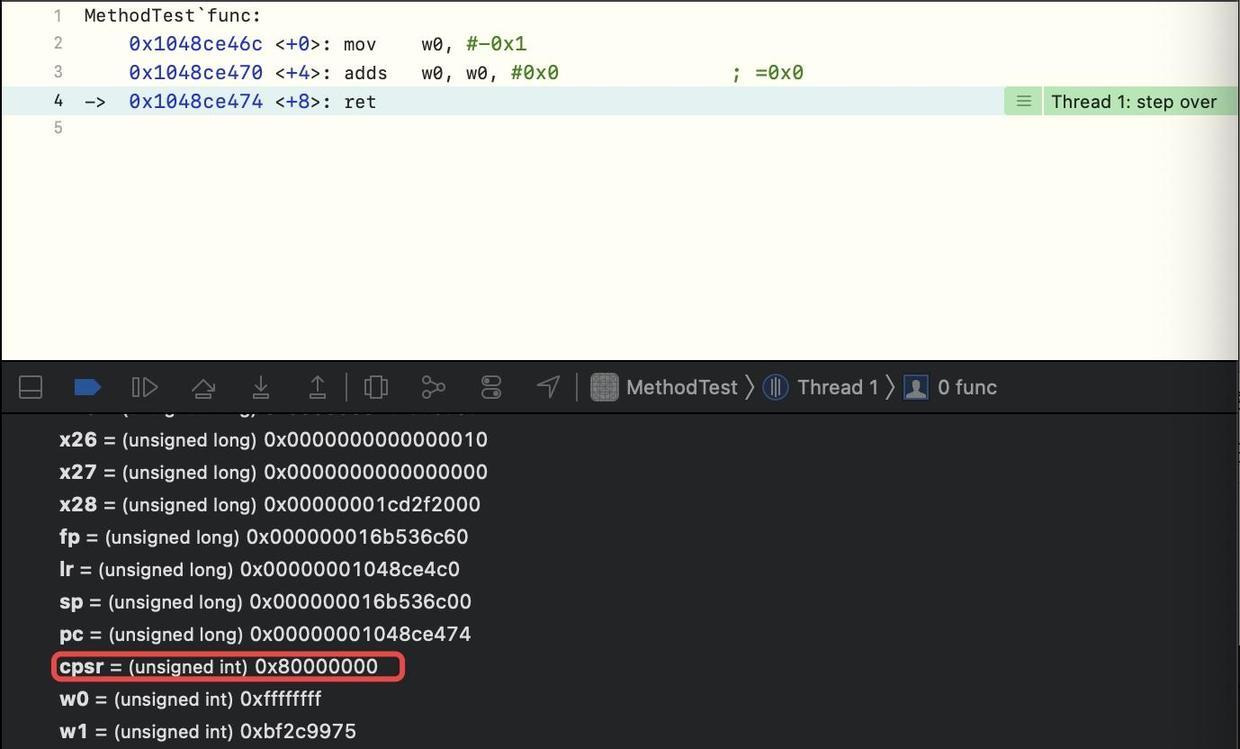Click the #-0x1 operand on line 2

click(x=496, y=44)
